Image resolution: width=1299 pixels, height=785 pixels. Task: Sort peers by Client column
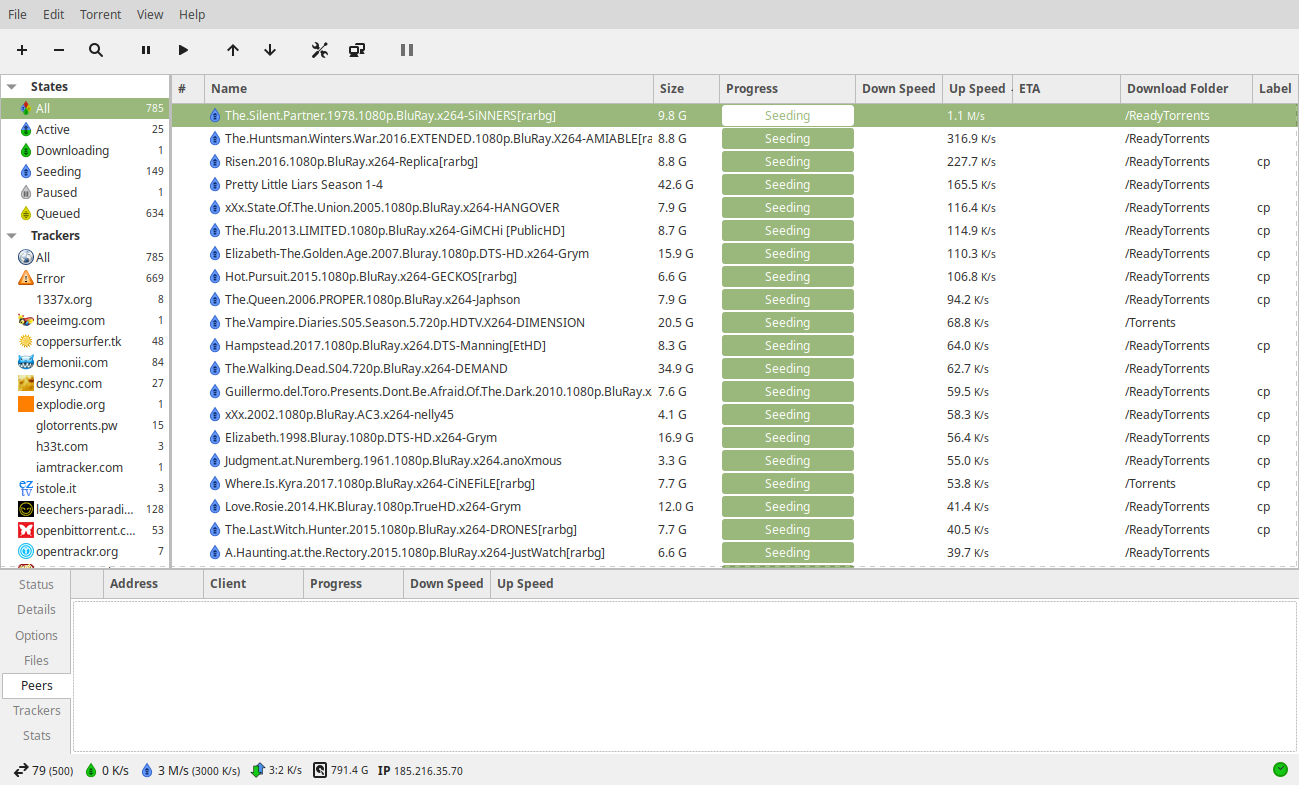tap(253, 584)
